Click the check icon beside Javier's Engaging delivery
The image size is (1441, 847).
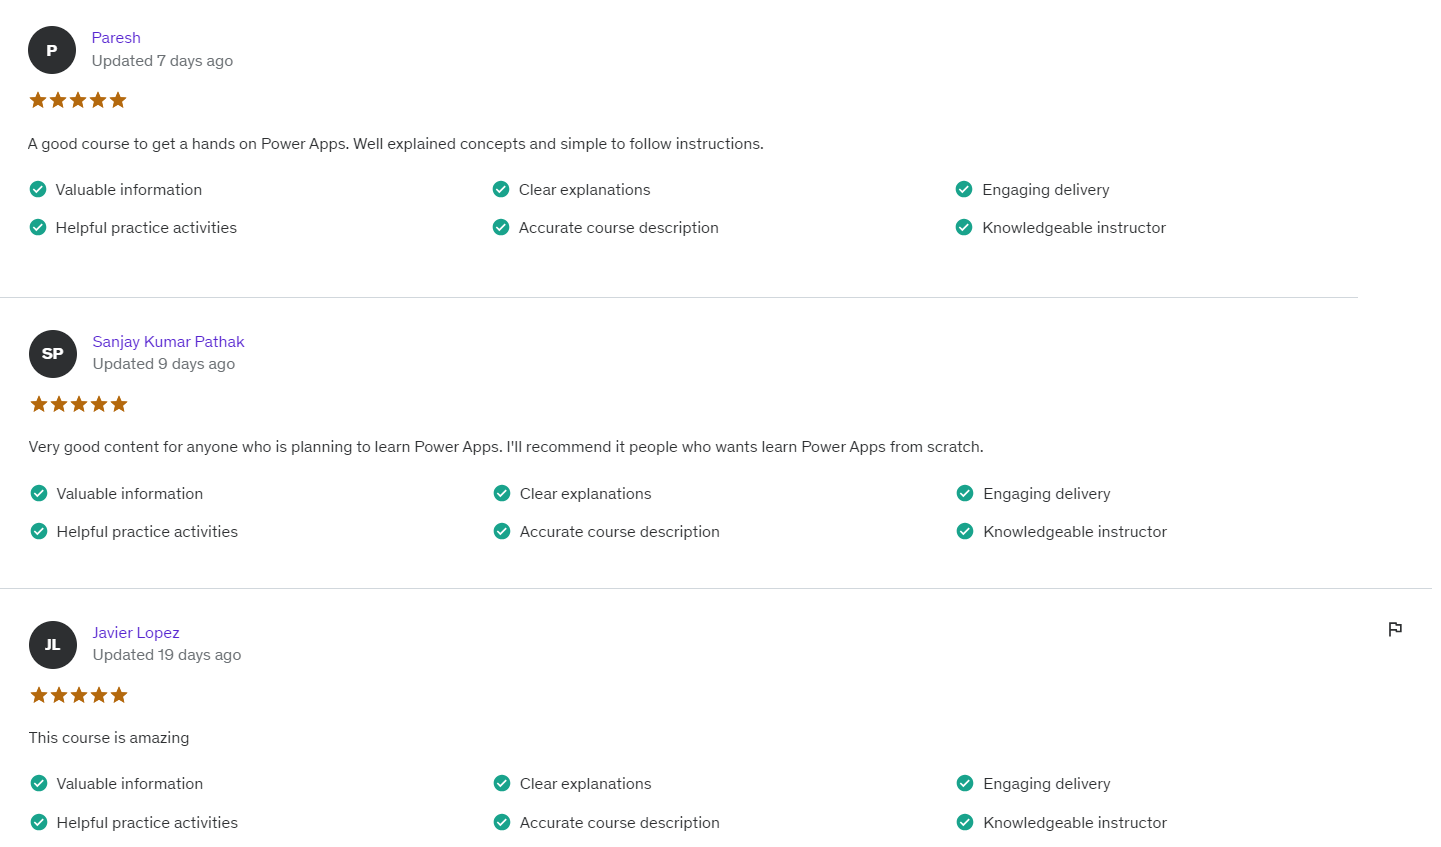965,783
